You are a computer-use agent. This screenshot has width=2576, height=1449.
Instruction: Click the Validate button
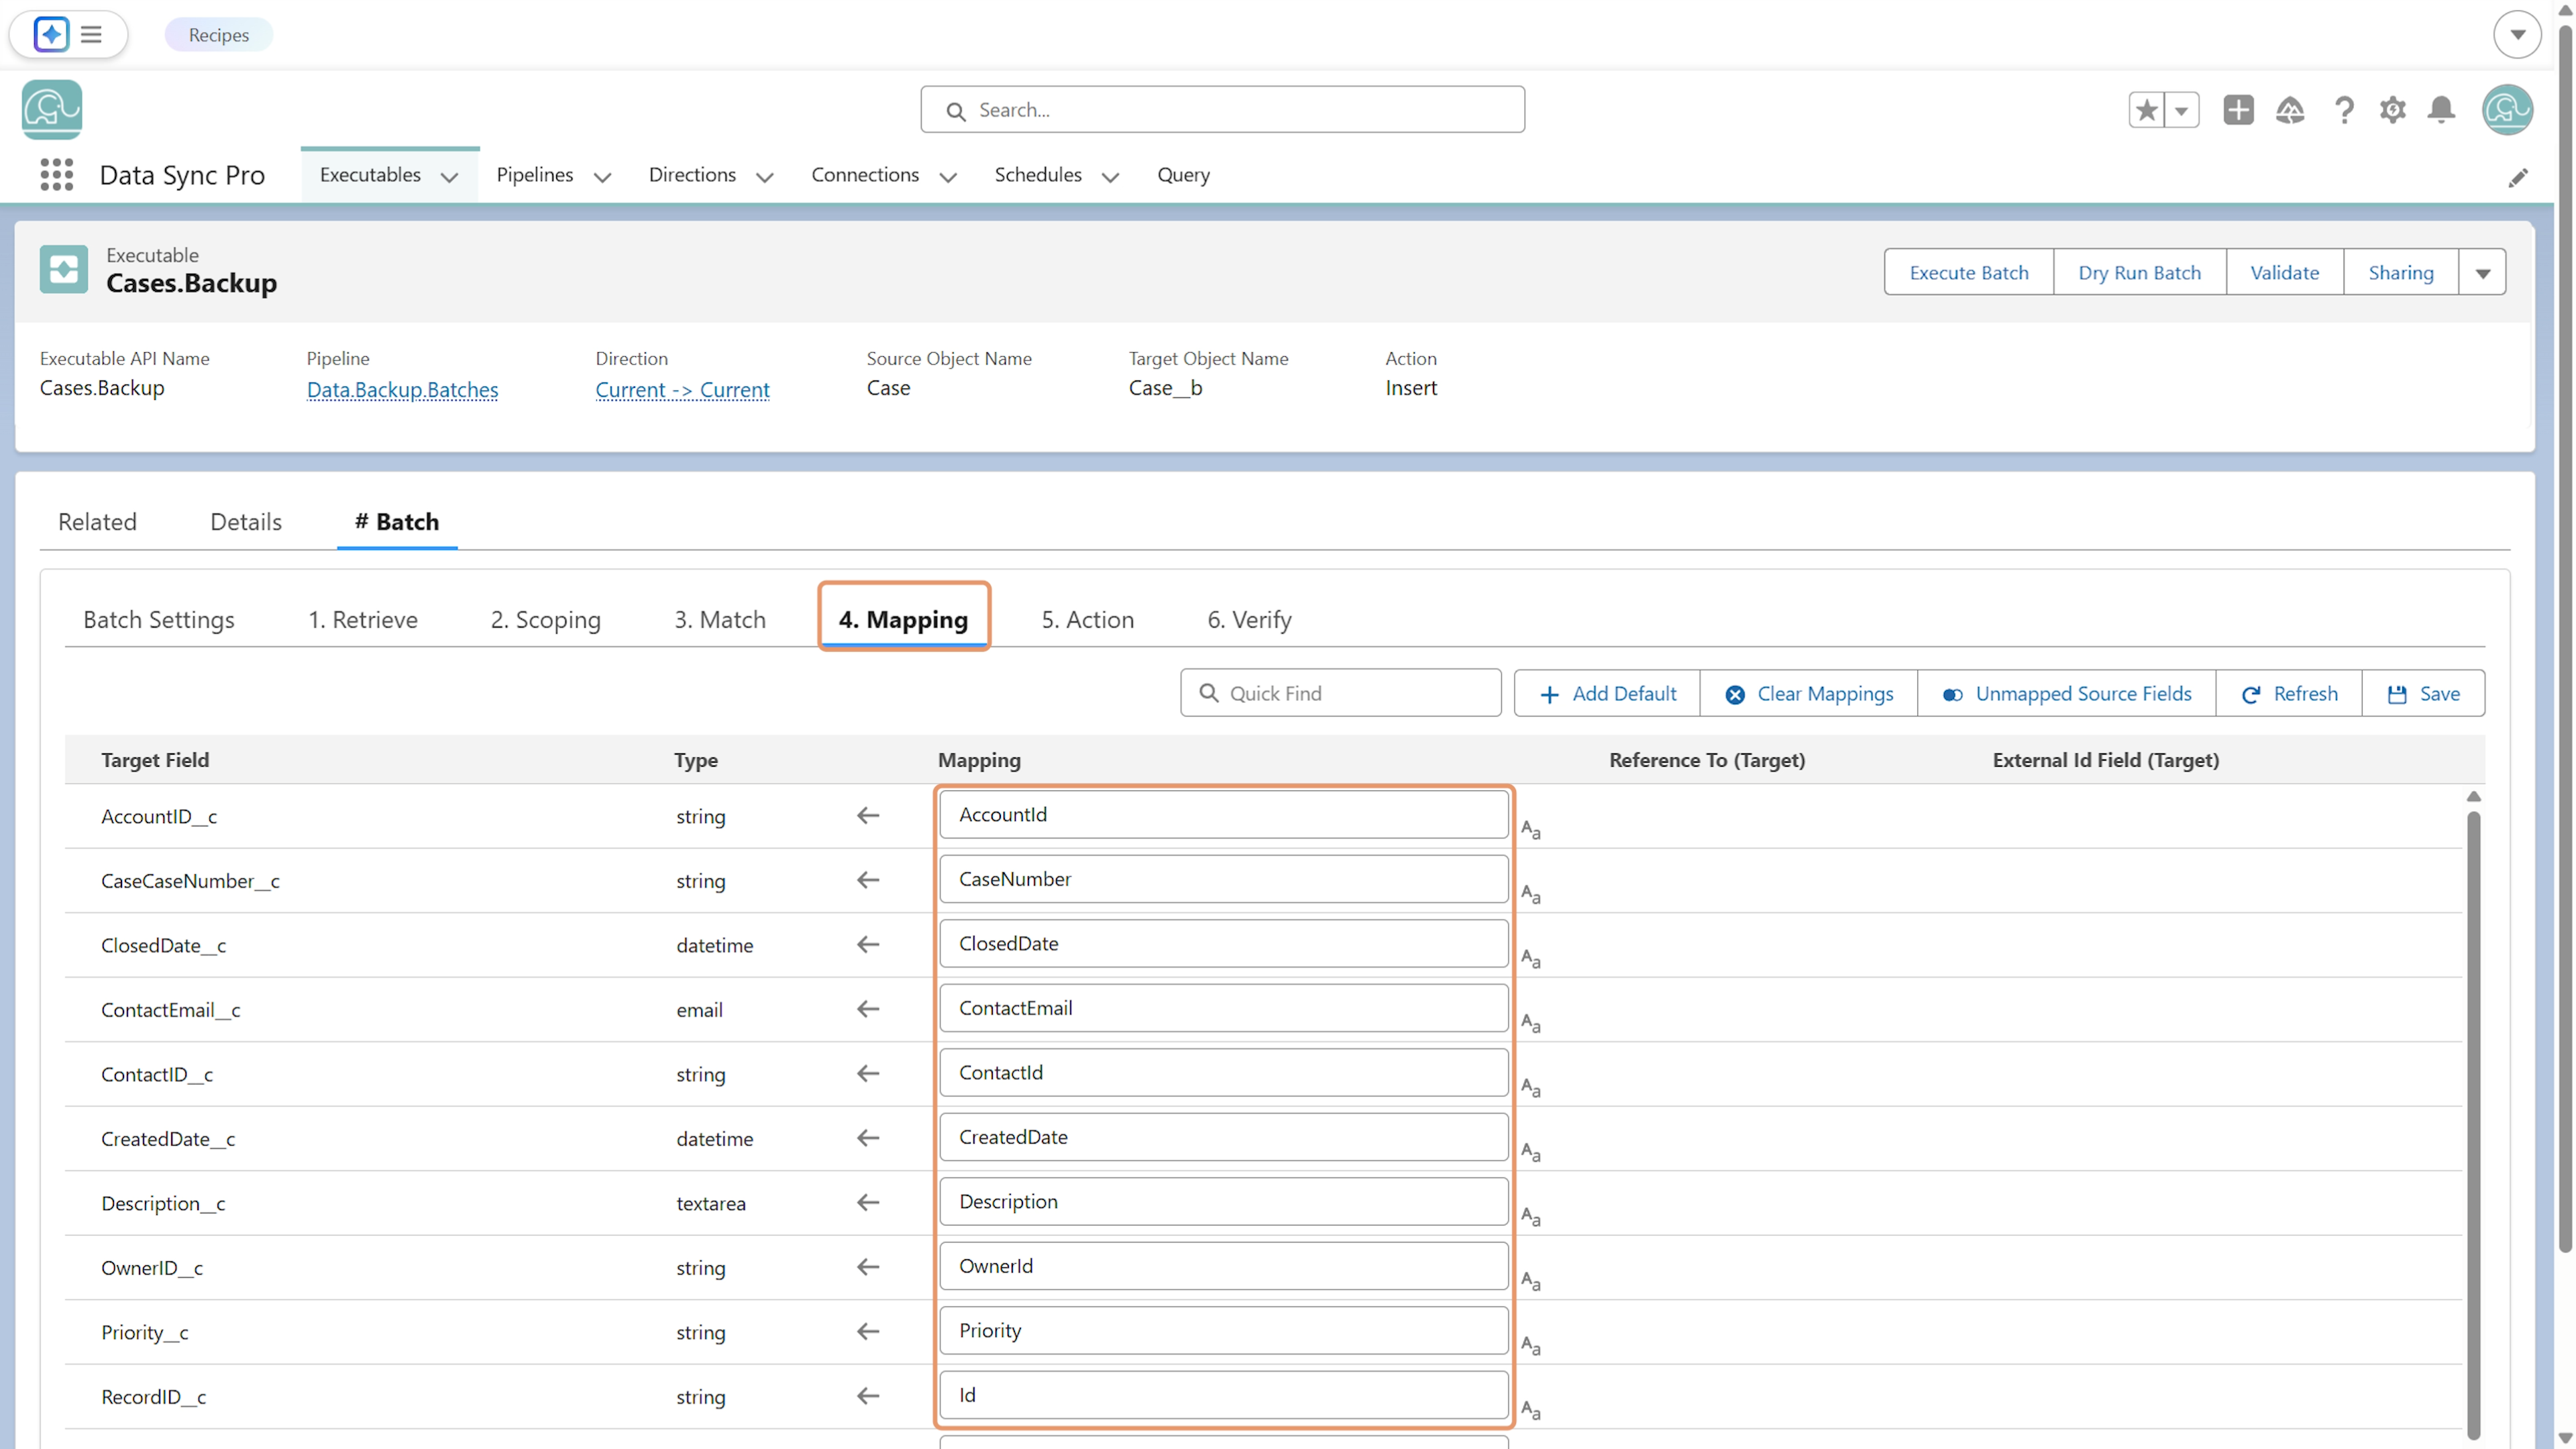pyautogui.click(x=2285, y=272)
